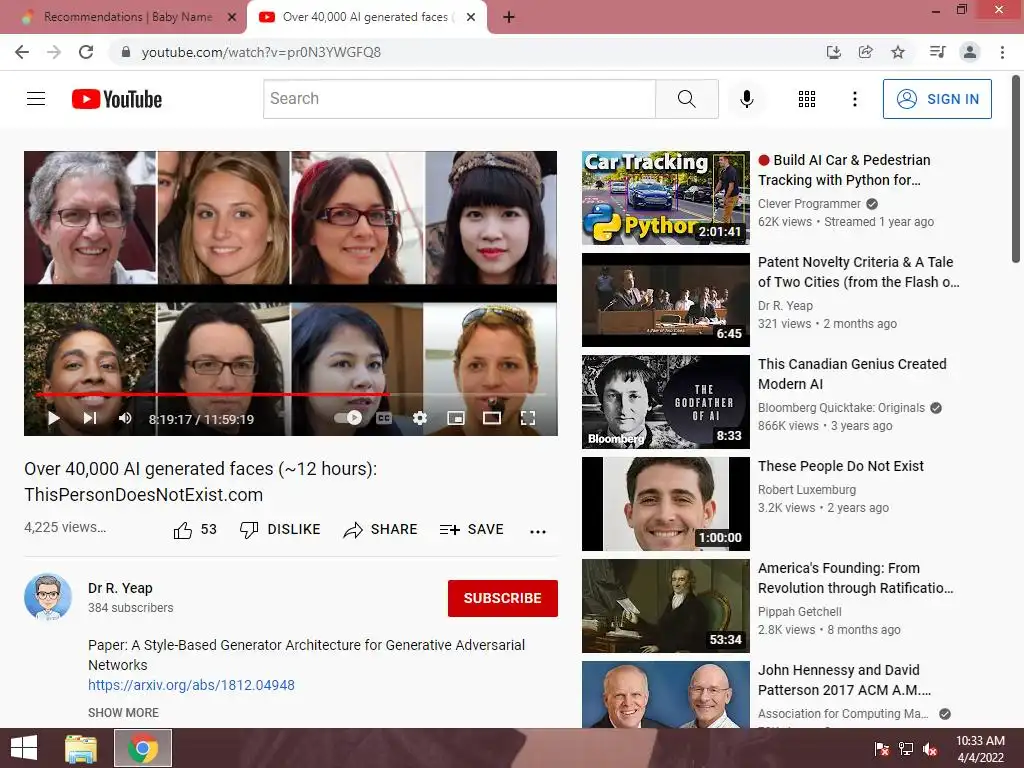Open Clever Programmer channel link
The width and height of the screenshot is (1024, 768).
tap(809, 204)
